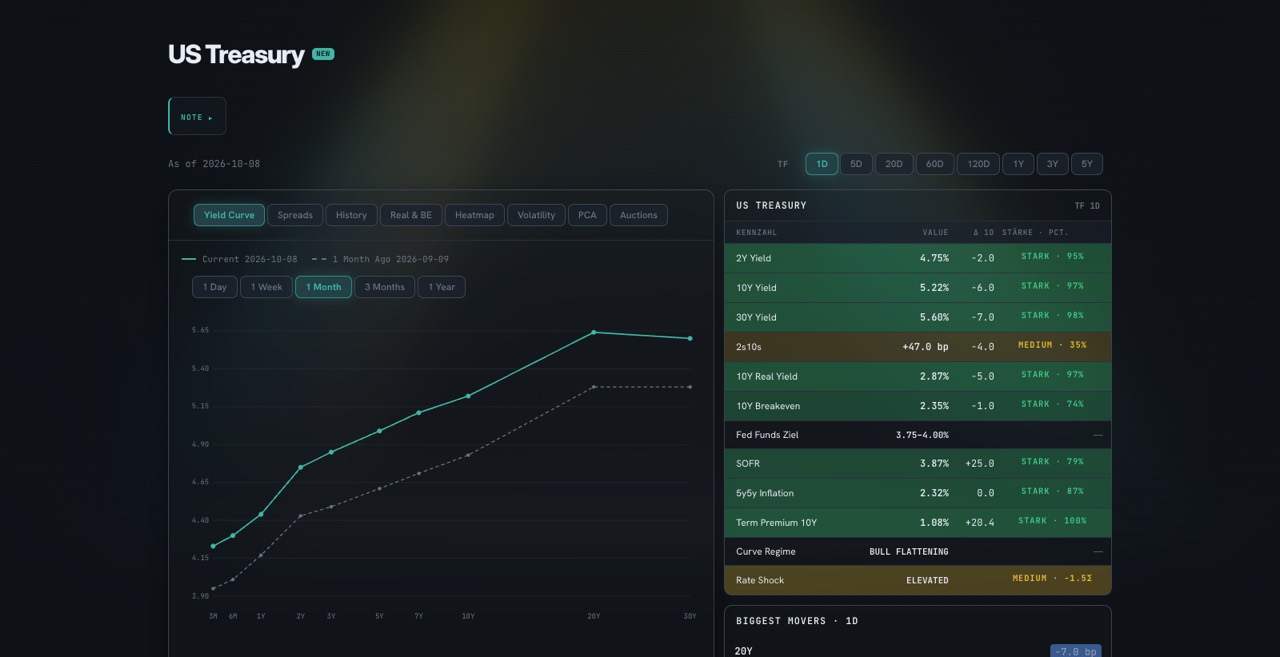Click the Curve Regime row
Viewport: 1280px width, 657px height.
click(x=917, y=551)
